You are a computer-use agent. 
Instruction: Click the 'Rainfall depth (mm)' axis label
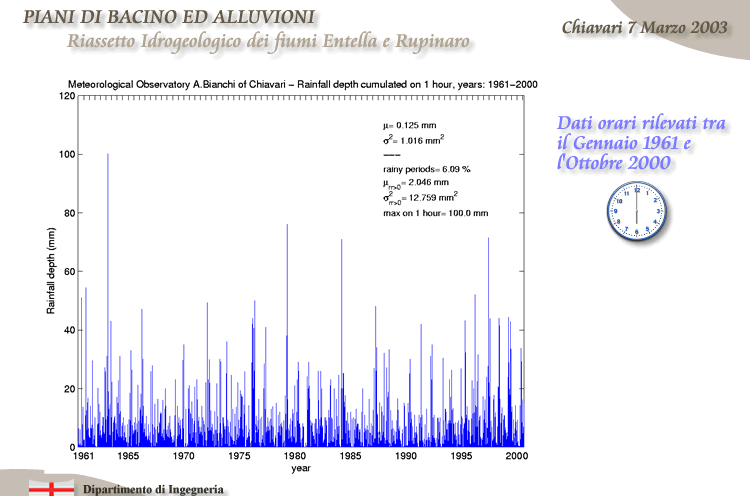click(51, 271)
